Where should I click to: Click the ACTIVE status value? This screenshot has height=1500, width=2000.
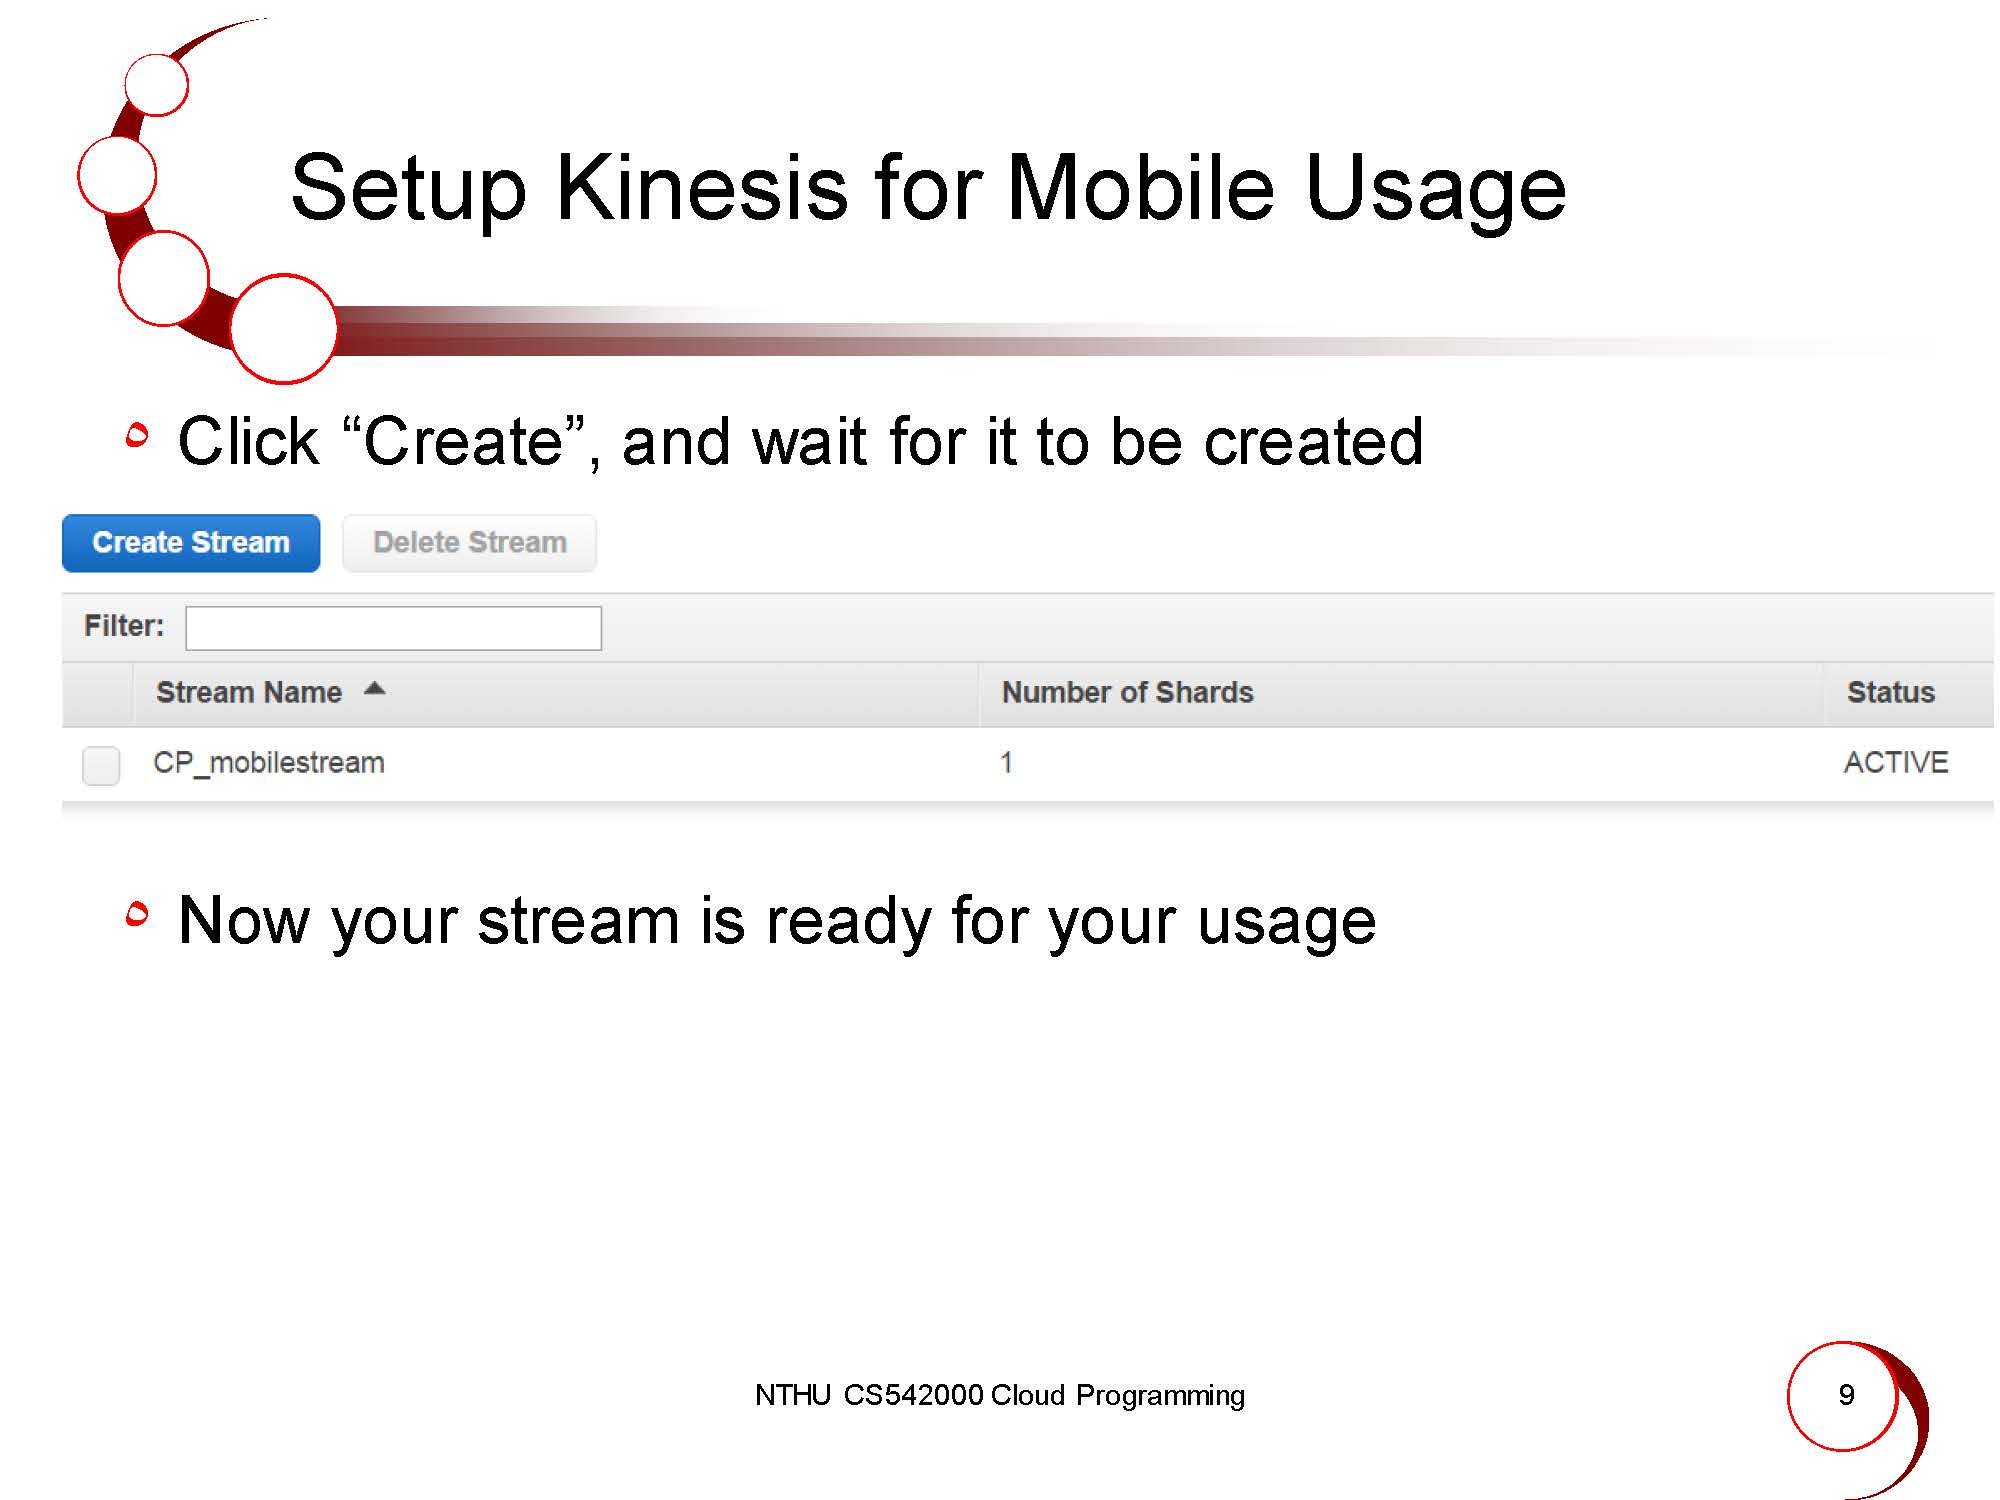[1895, 763]
